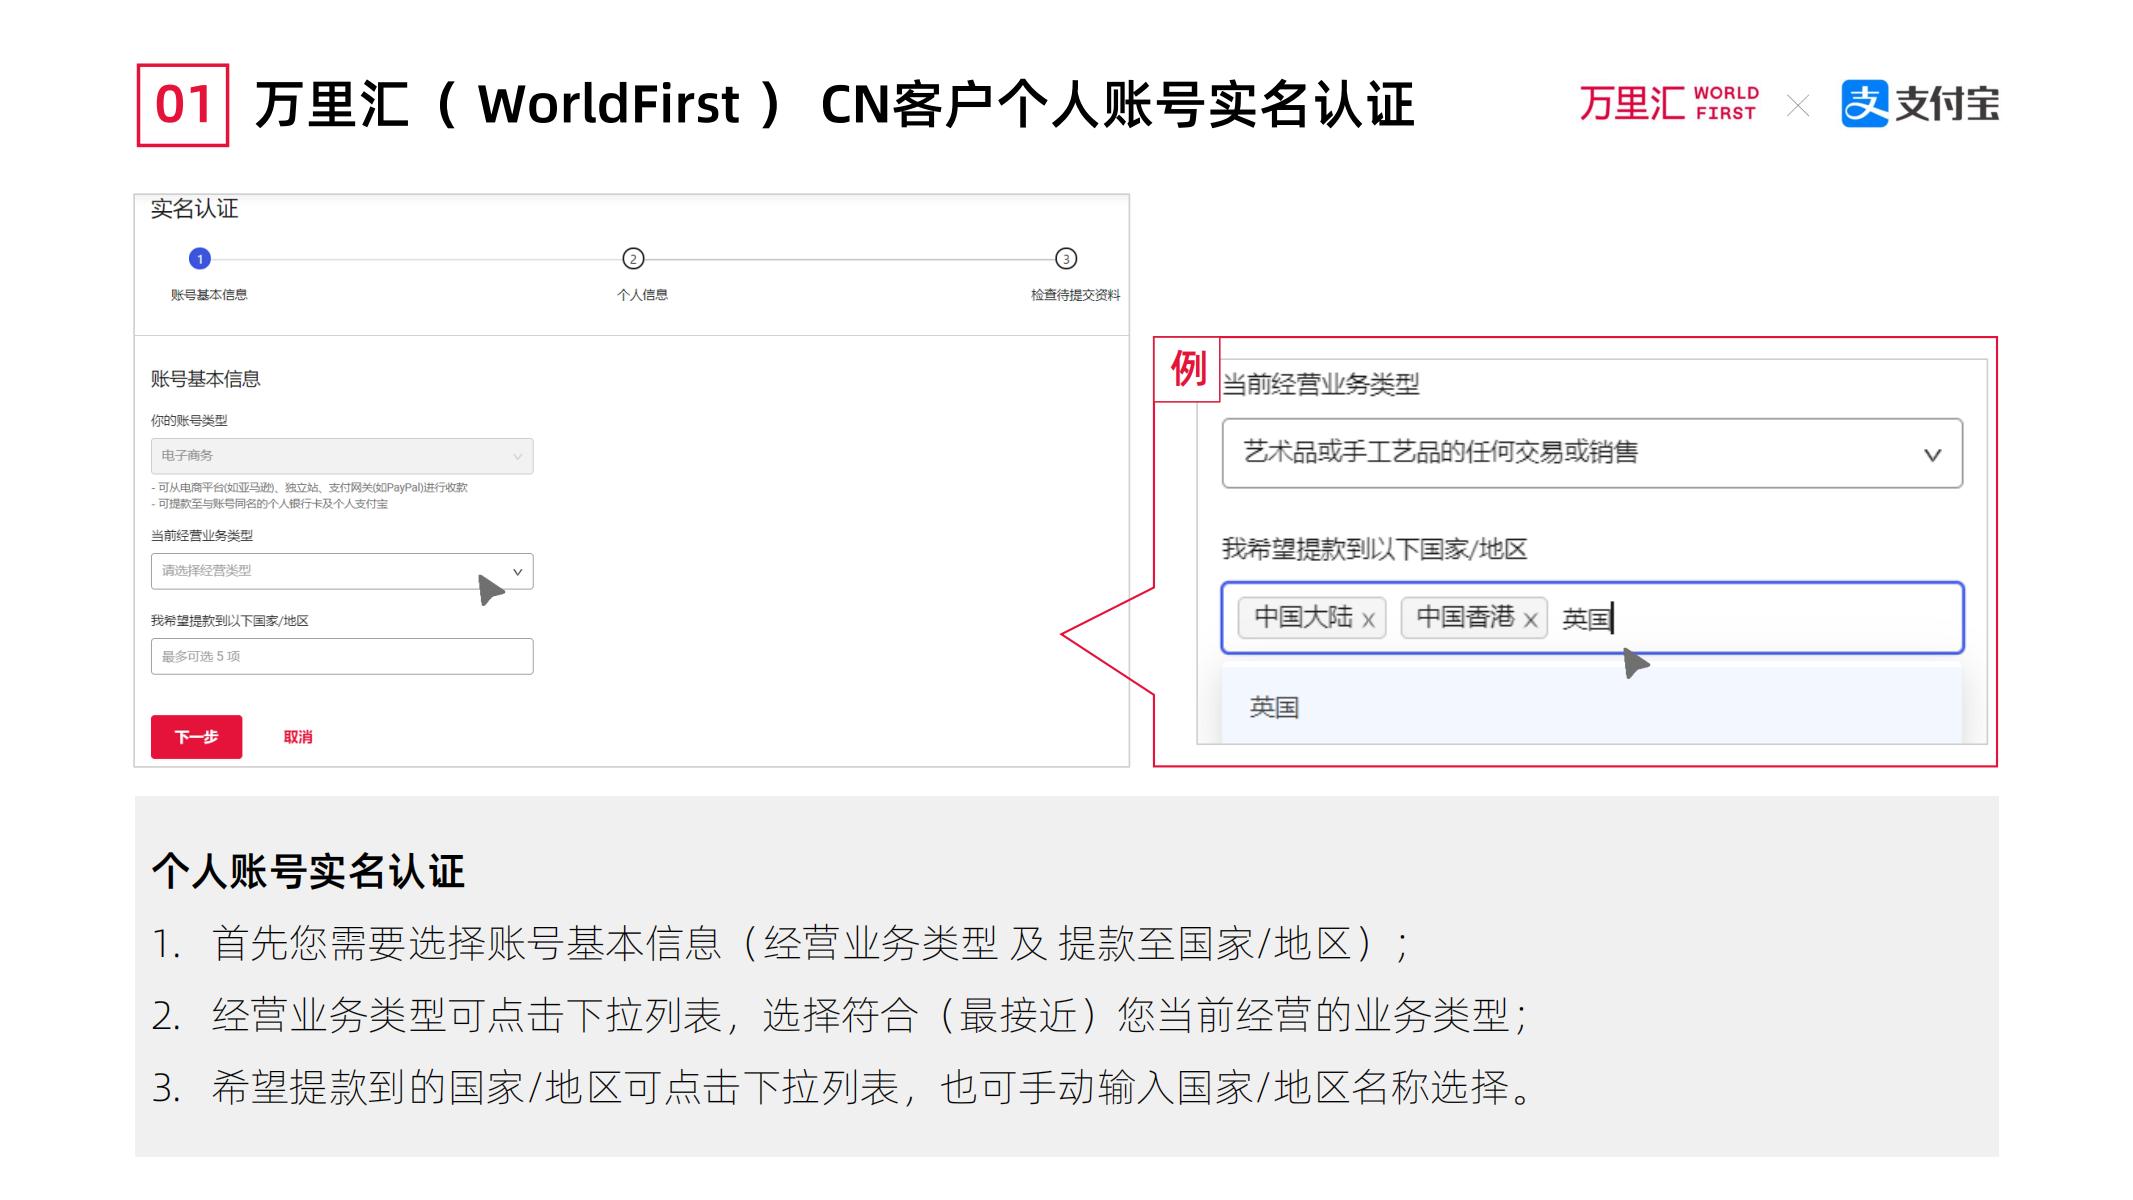Click the 个人信息 step label
This screenshot has width=2133, height=1200.
pos(642,295)
